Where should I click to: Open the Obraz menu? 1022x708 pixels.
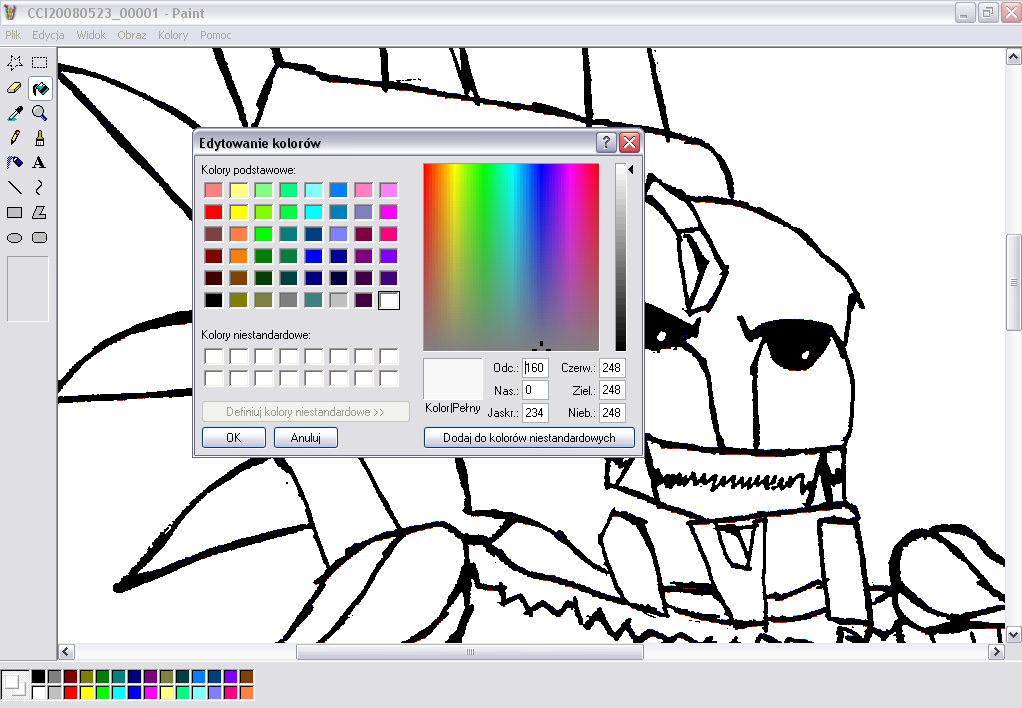point(131,34)
